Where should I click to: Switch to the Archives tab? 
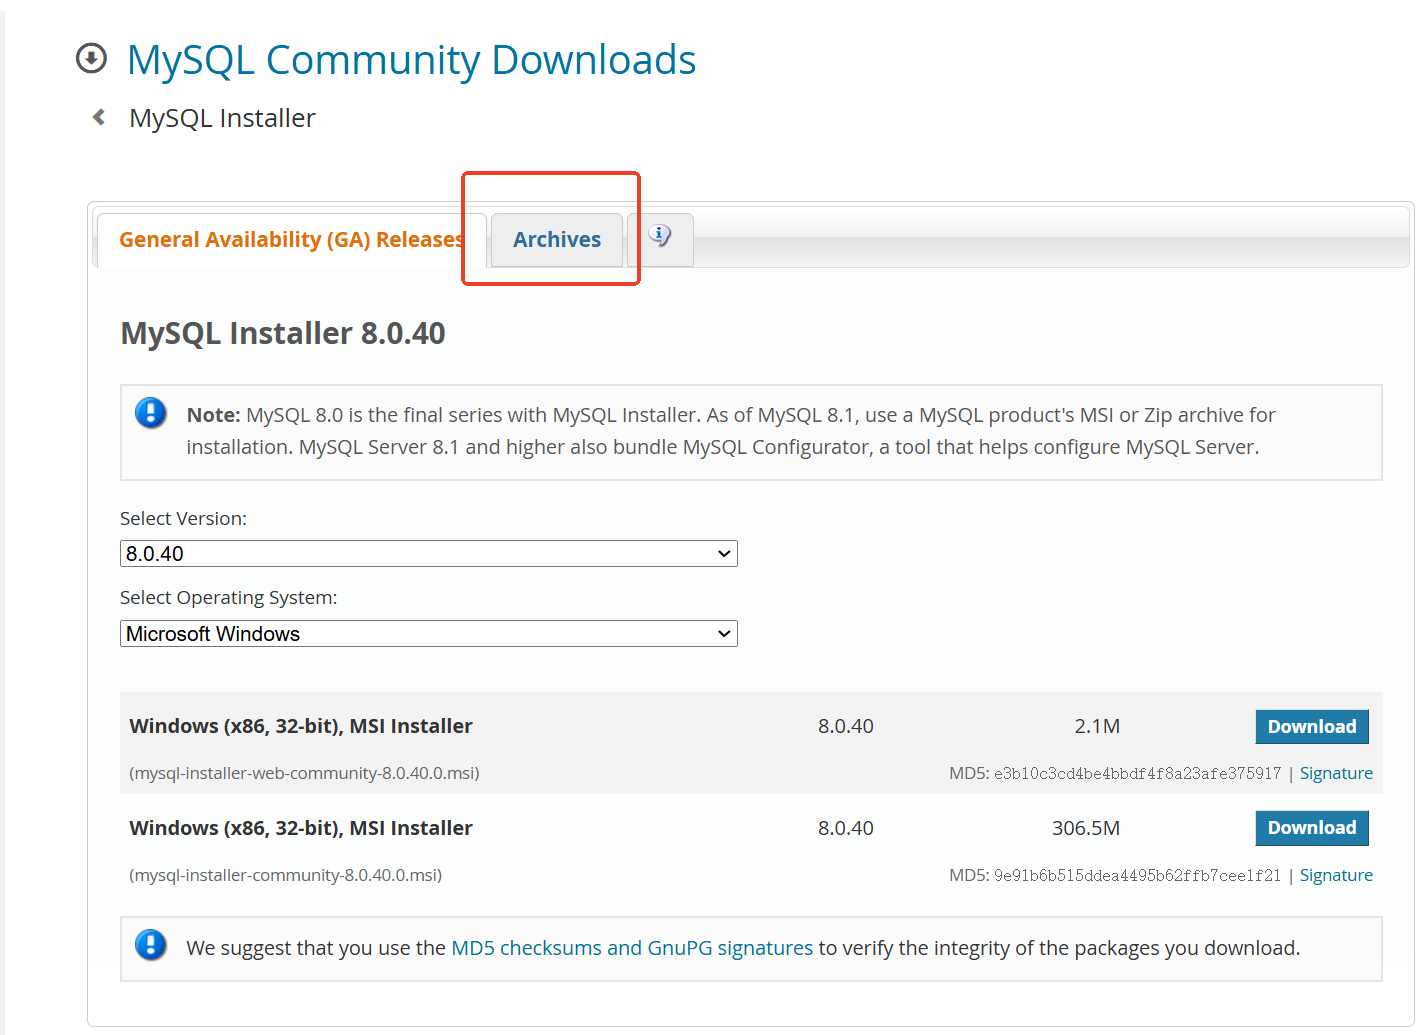[x=557, y=240]
